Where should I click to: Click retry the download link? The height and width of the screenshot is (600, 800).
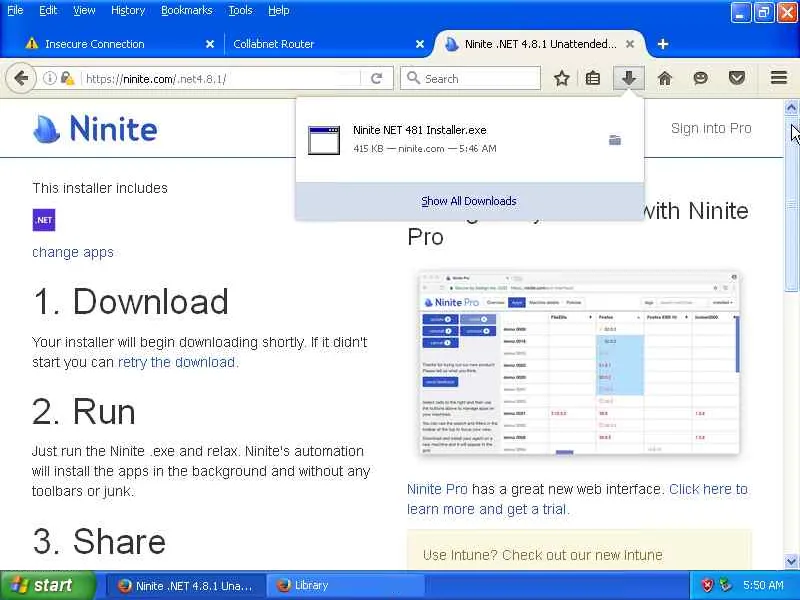pos(178,362)
